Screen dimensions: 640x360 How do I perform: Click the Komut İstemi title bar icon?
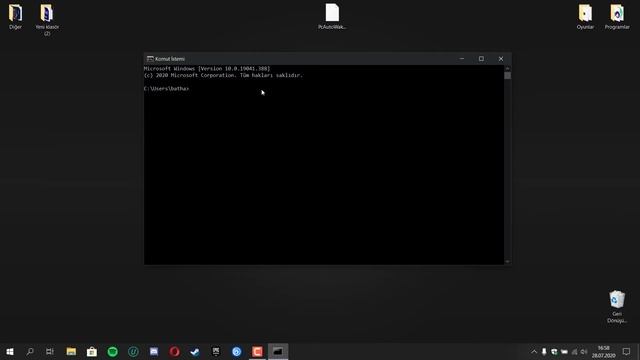[150, 59]
